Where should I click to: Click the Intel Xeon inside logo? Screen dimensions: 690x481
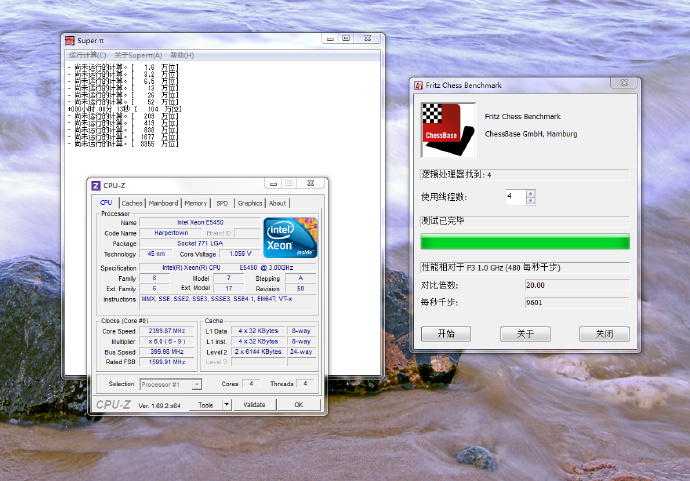(290, 238)
